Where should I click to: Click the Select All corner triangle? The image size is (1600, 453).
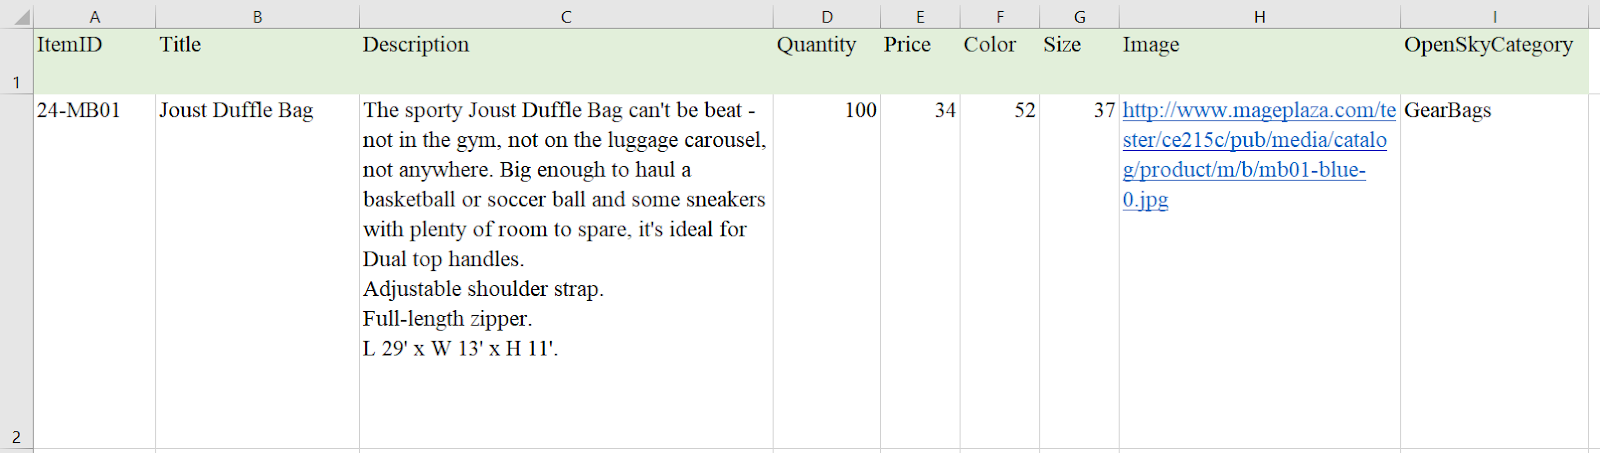point(18,17)
